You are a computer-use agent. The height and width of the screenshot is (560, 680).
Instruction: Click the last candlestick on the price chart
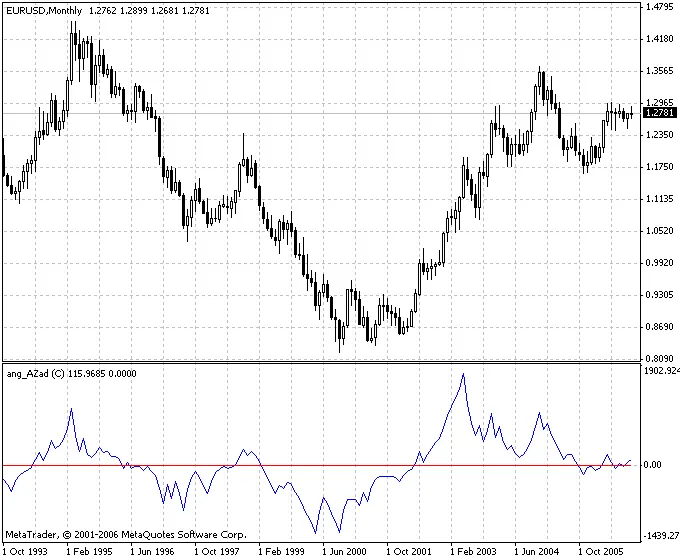631,113
